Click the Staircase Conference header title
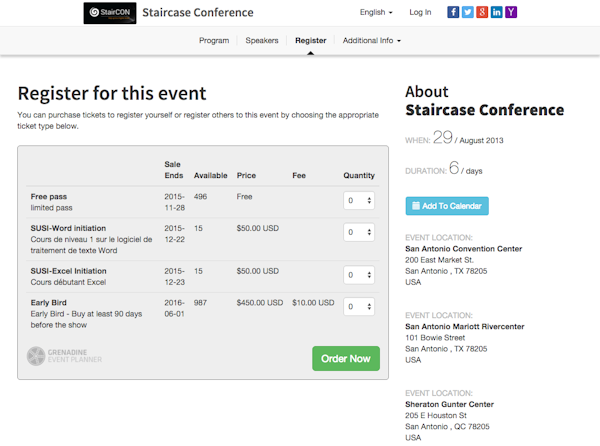600x446 pixels. click(x=198, y=13)
